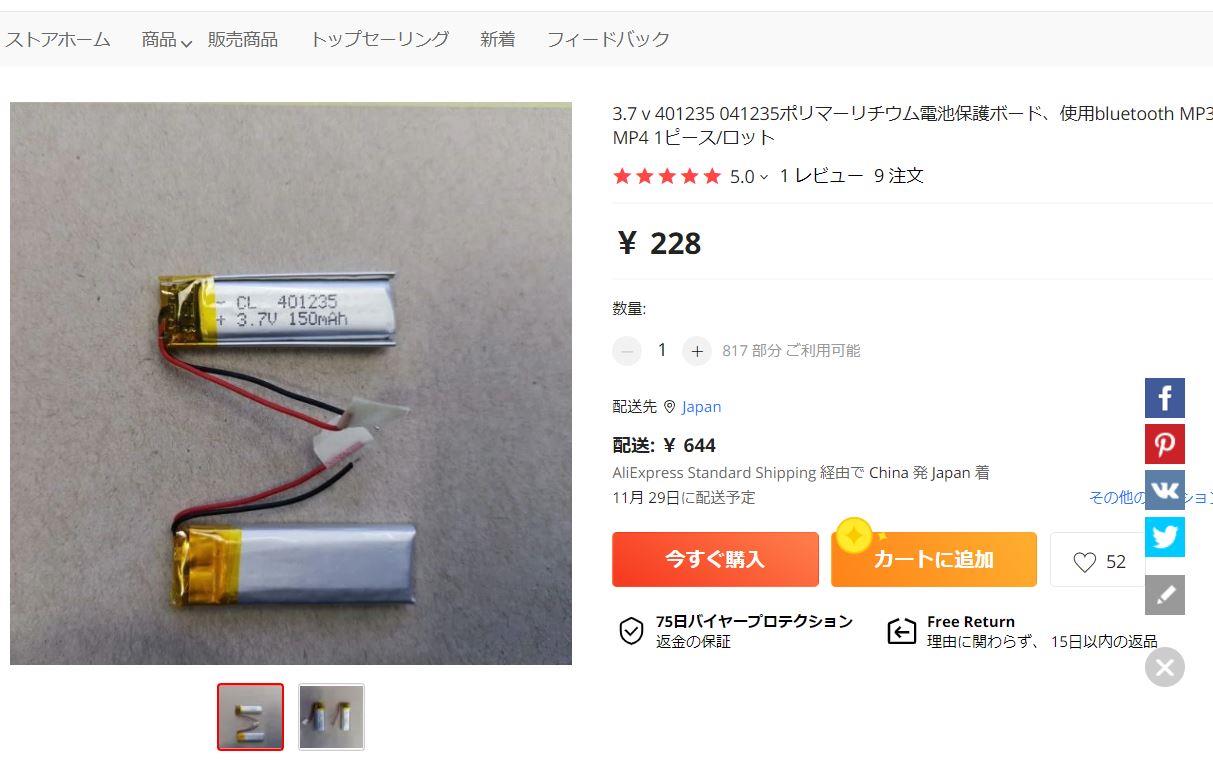This screenshot has width=1213, height=777.
Task: Share product on Facebook
Action: [1164, 398]
